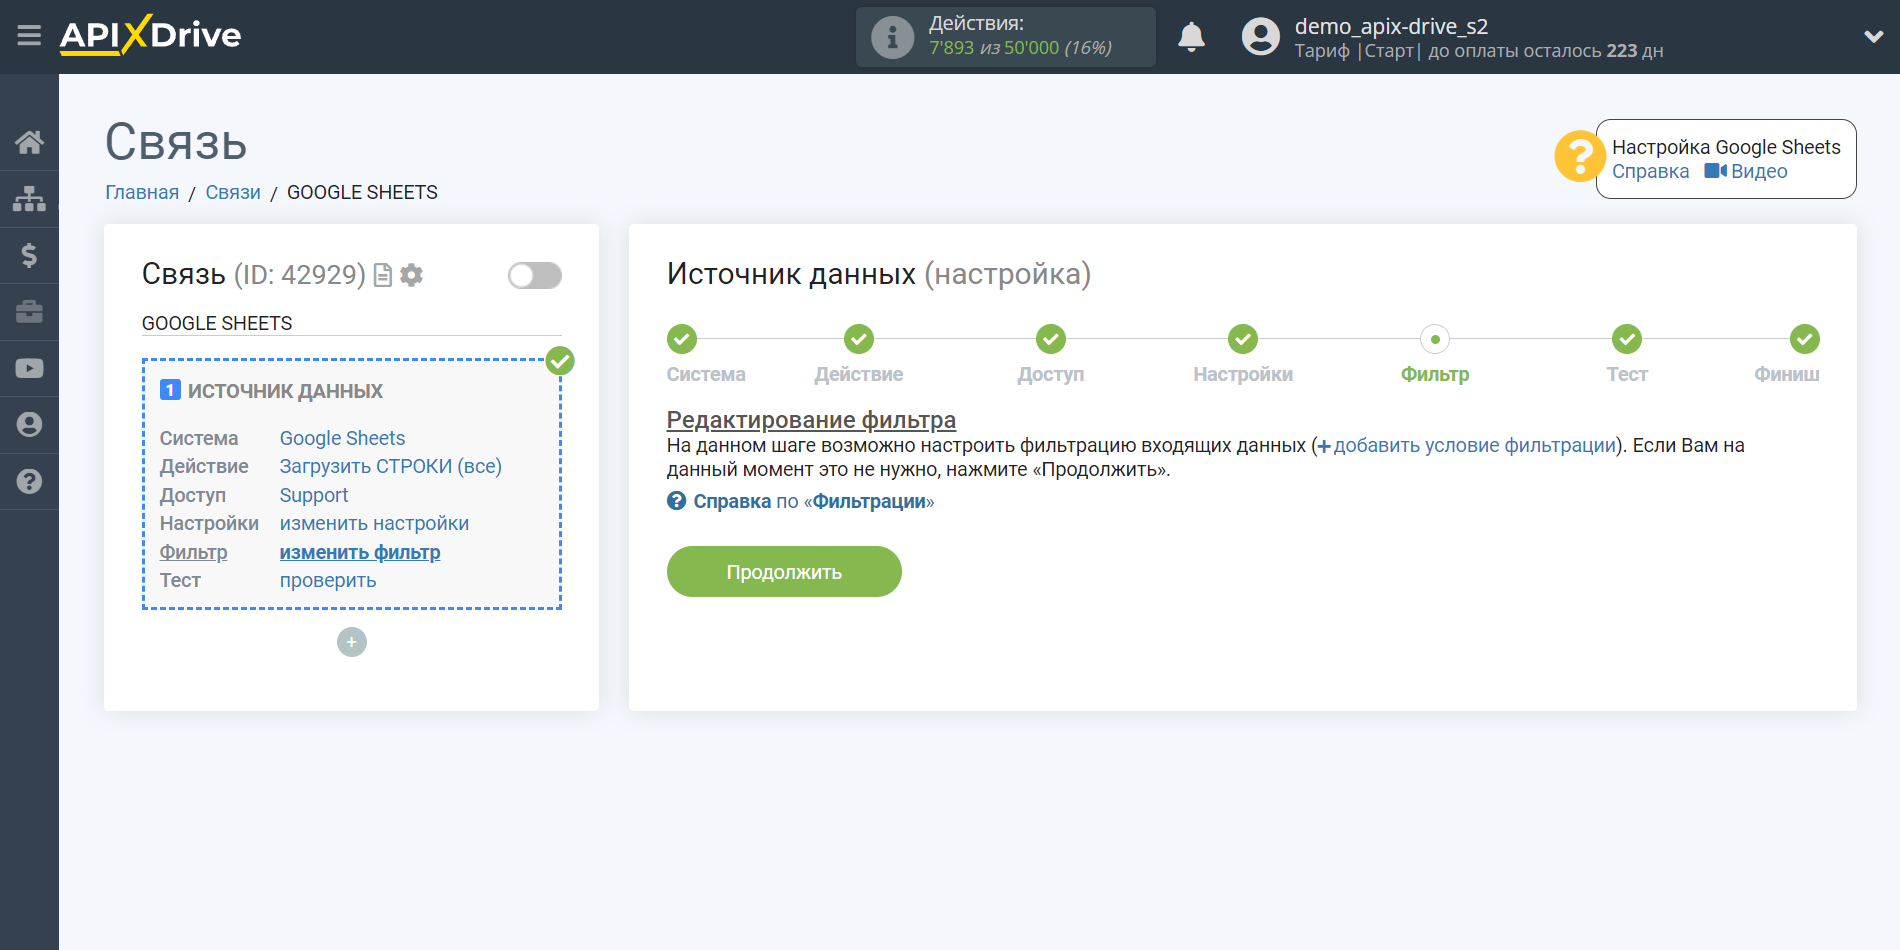1900x950 pixels.
Task: Open briefcase icon in sidebar
Action: [29, 311]
